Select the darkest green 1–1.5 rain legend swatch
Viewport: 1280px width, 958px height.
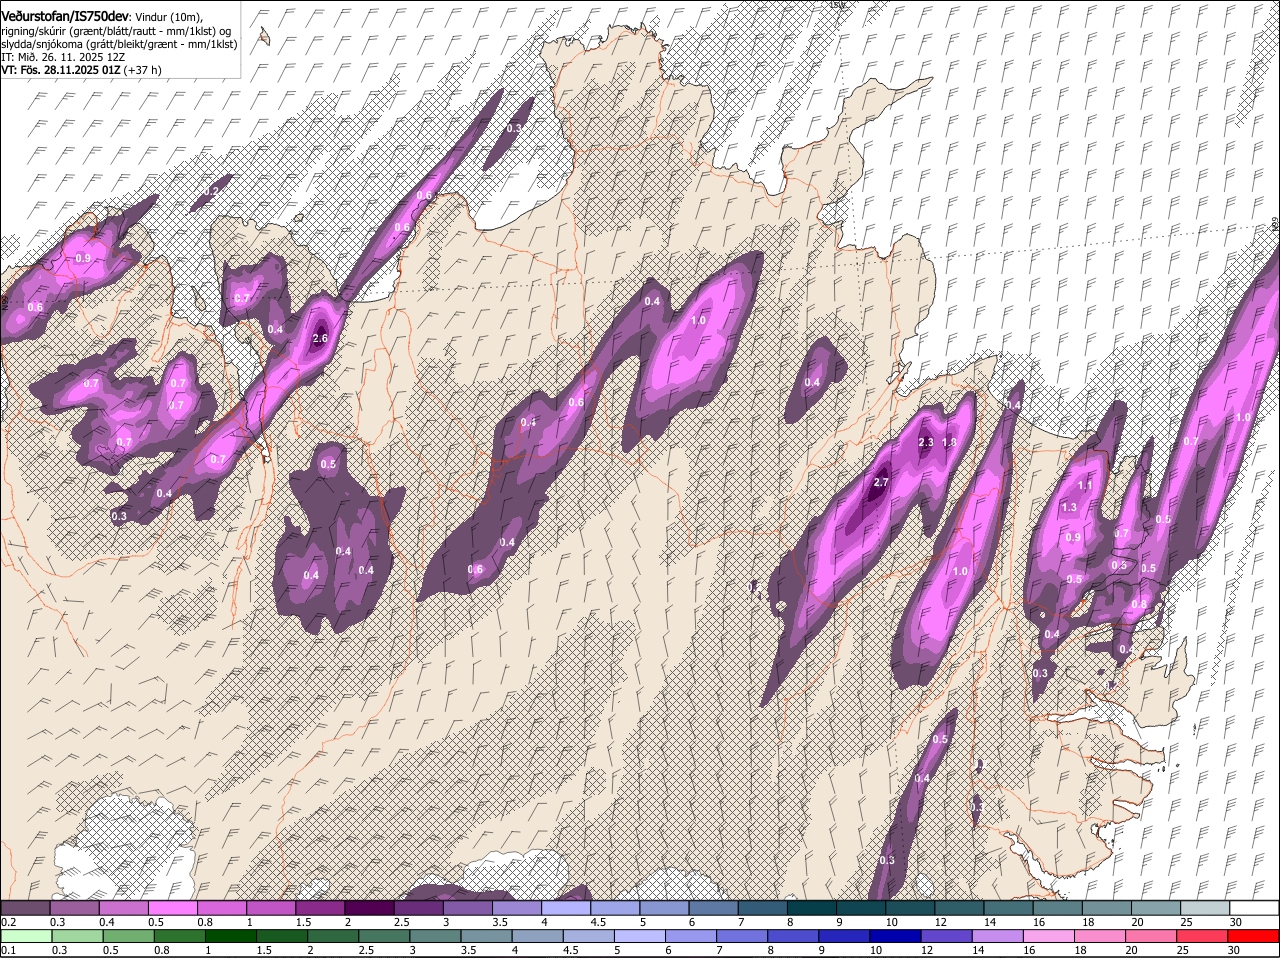click(x=229, y=937)
